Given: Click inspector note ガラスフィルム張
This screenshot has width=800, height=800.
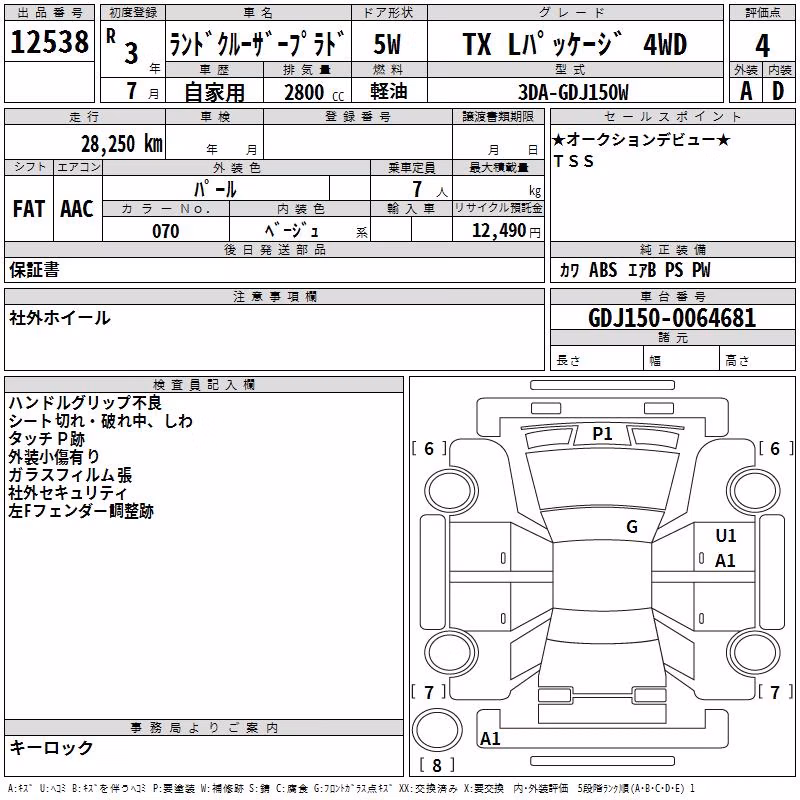Looking at the screenshot, I should point(70,475).
